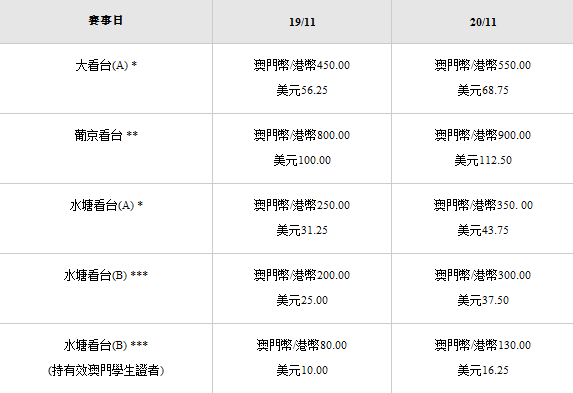
Task: Click the 澳門幣/港幣300.00 price
Action: click(x=483, y=275)
